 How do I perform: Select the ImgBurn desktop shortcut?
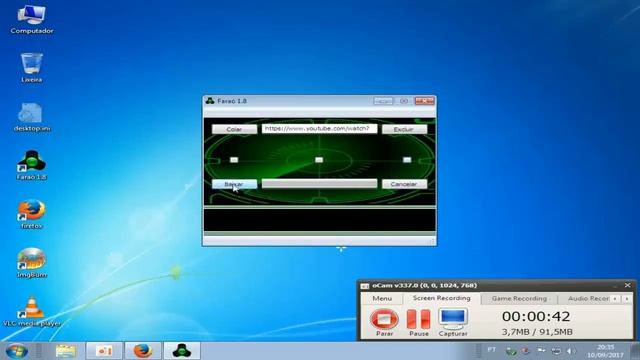click(31, 263)
